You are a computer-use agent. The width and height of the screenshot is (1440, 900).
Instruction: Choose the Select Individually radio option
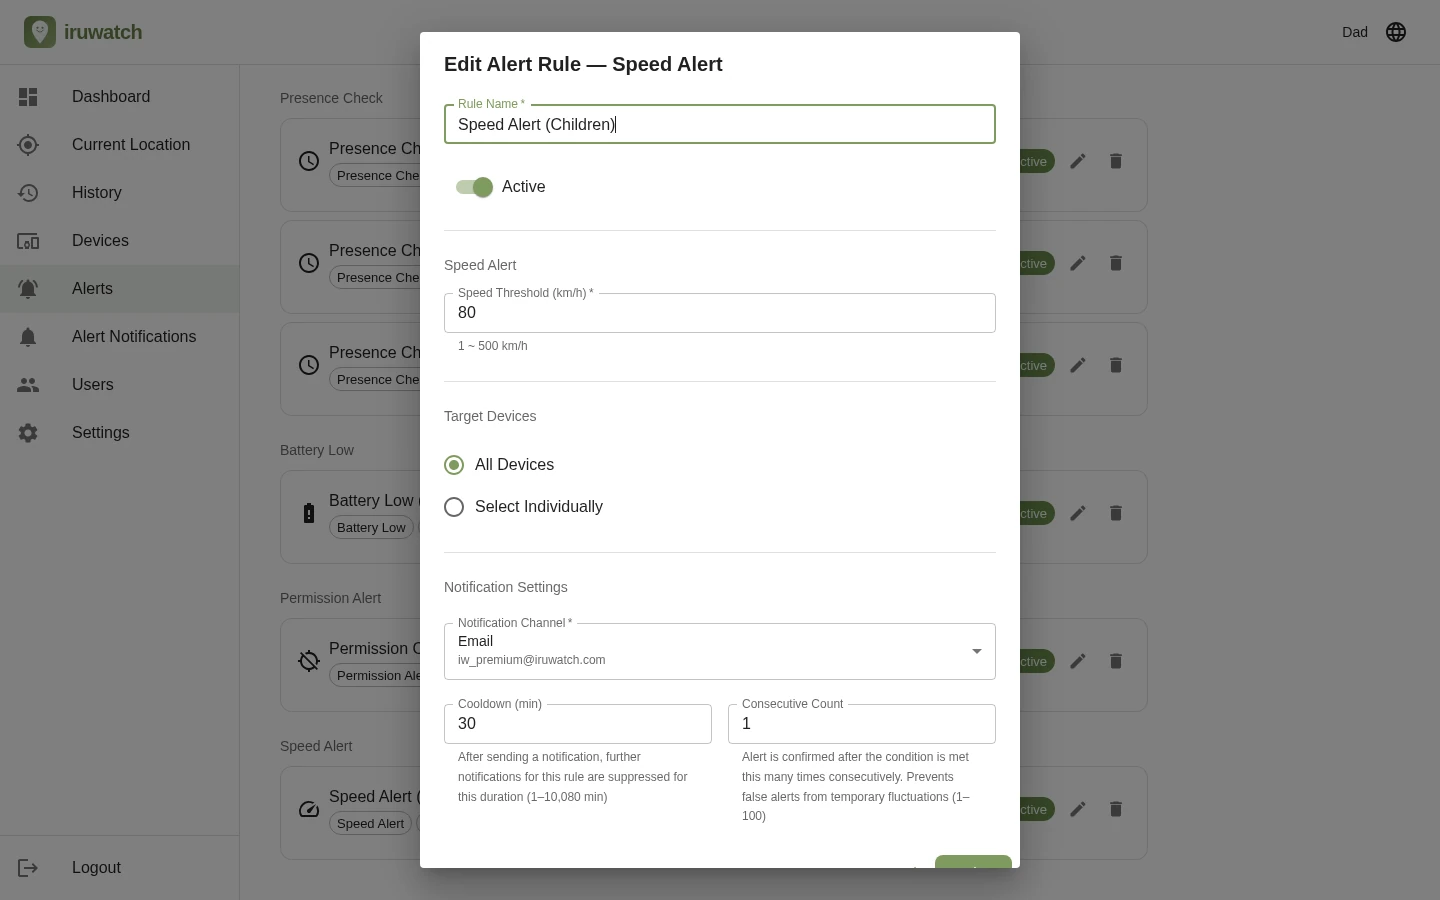(x=454, y=507)
